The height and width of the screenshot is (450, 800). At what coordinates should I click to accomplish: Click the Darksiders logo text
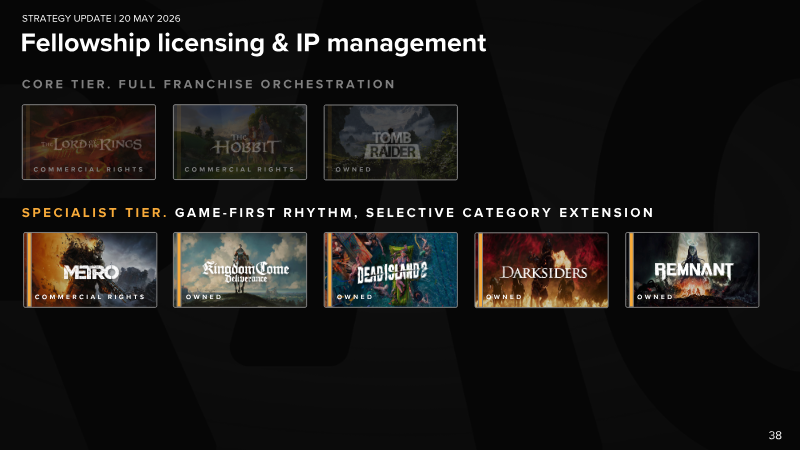click(x=543, y=273)
